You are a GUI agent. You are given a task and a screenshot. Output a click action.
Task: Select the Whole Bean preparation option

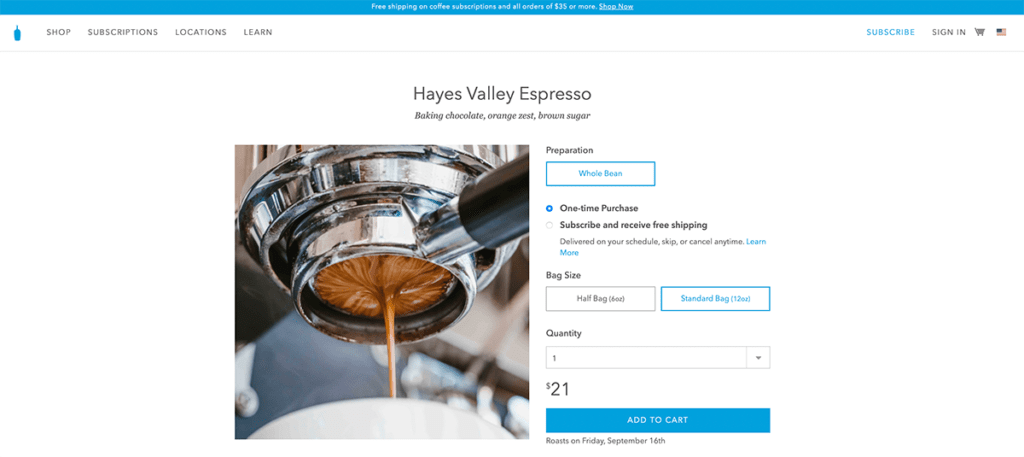point(600,174)
